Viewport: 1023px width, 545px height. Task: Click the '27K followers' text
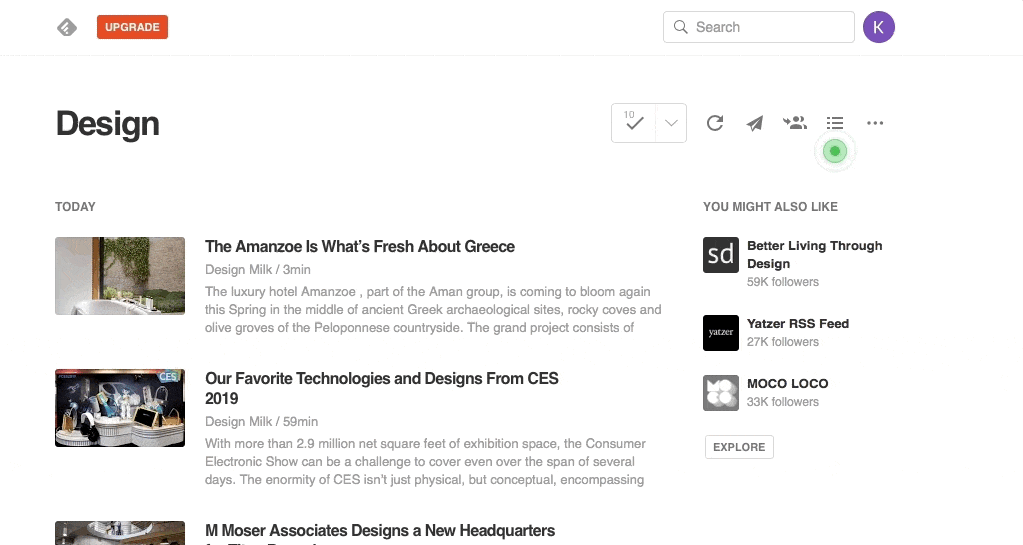(x=783, y=342)
